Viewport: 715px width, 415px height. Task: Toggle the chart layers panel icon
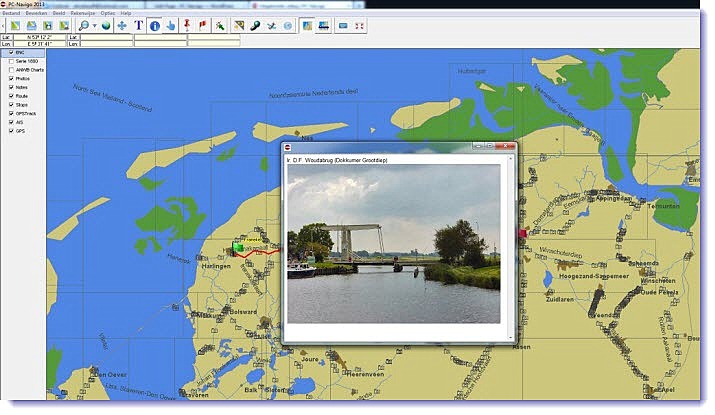coord(307,26)
